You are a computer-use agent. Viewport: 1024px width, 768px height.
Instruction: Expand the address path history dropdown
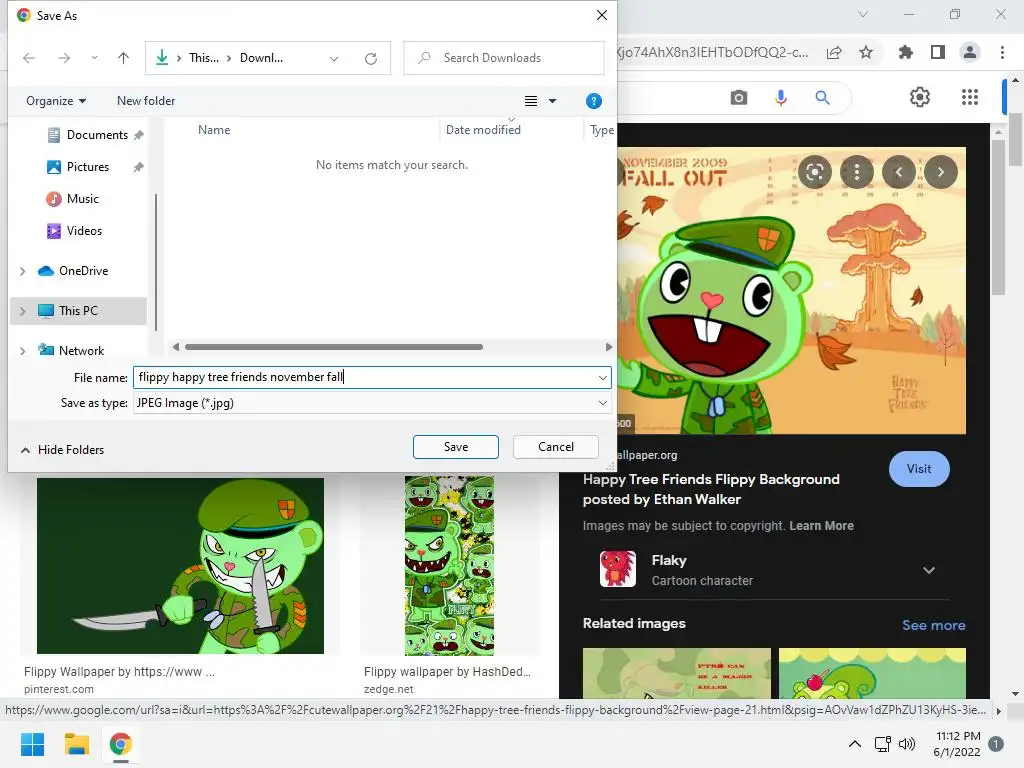334,59
